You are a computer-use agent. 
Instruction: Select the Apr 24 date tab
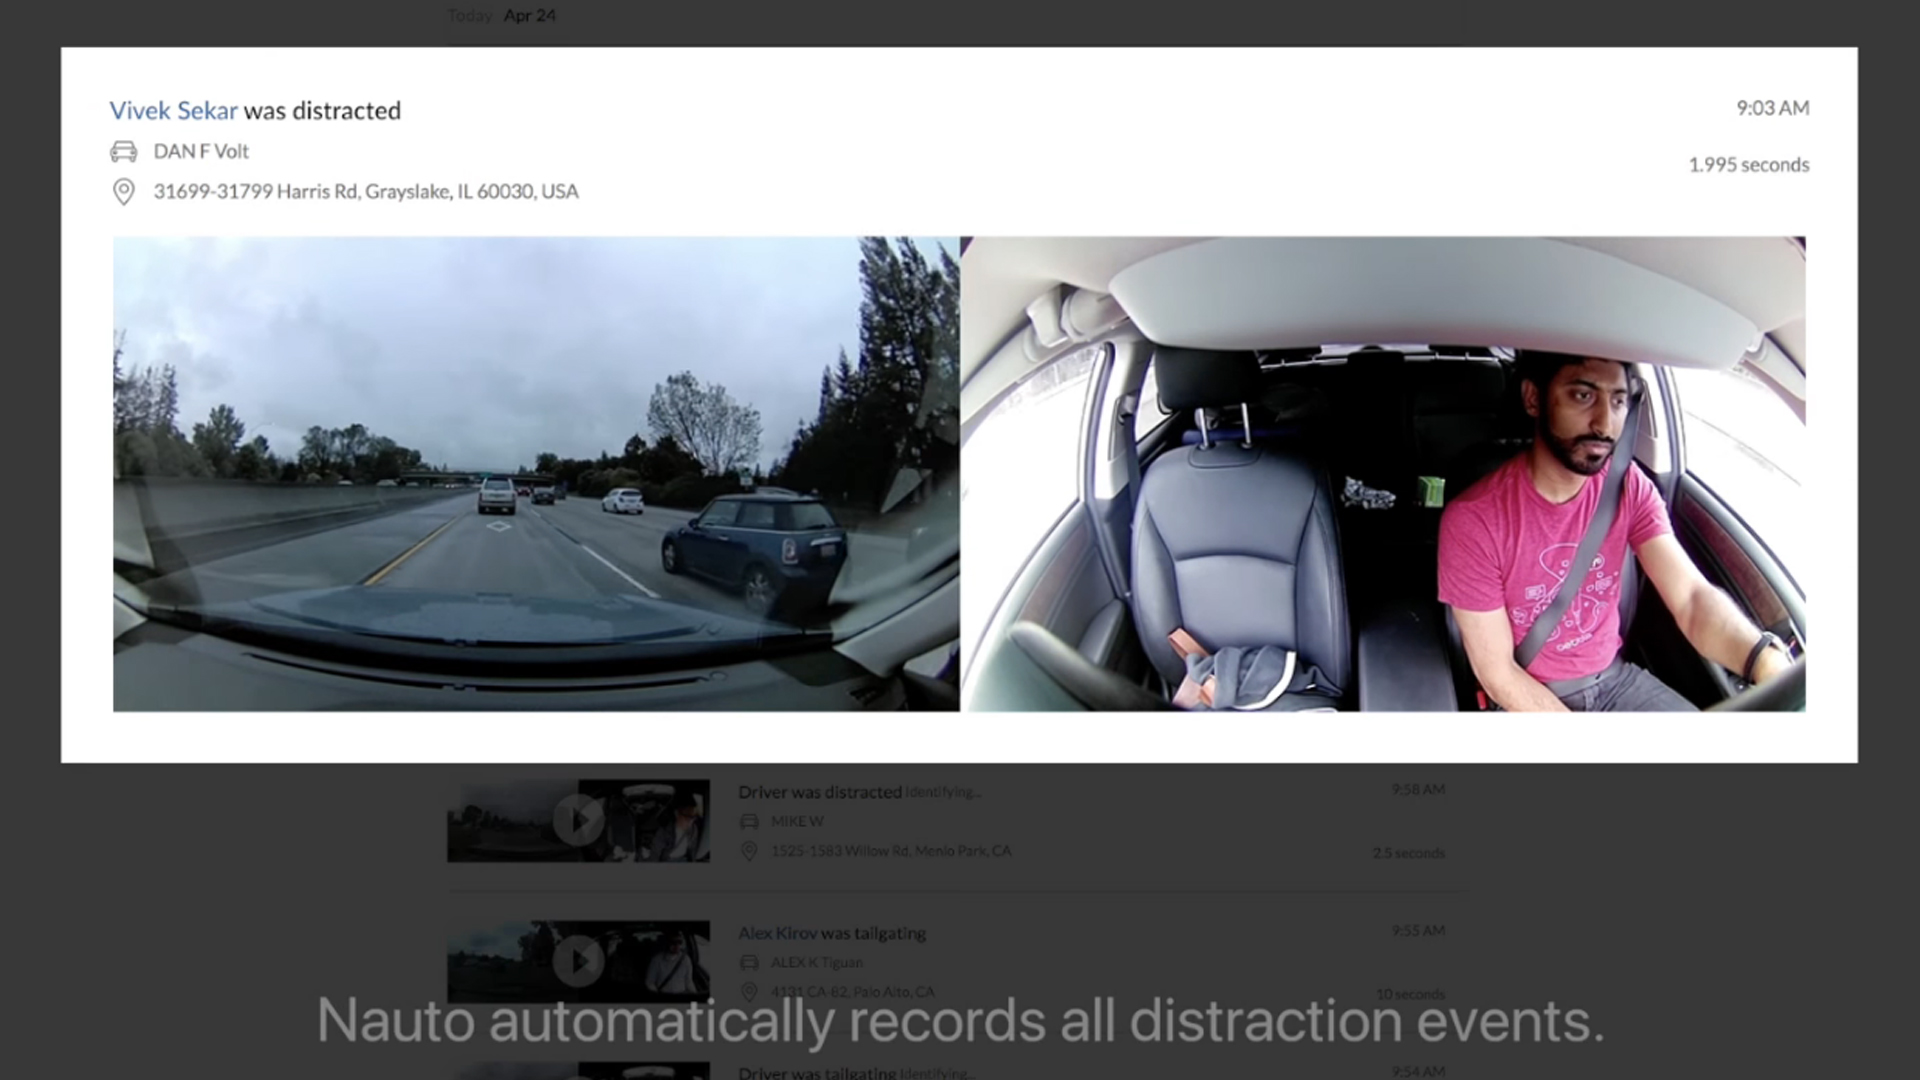click(x=530, y=15)
